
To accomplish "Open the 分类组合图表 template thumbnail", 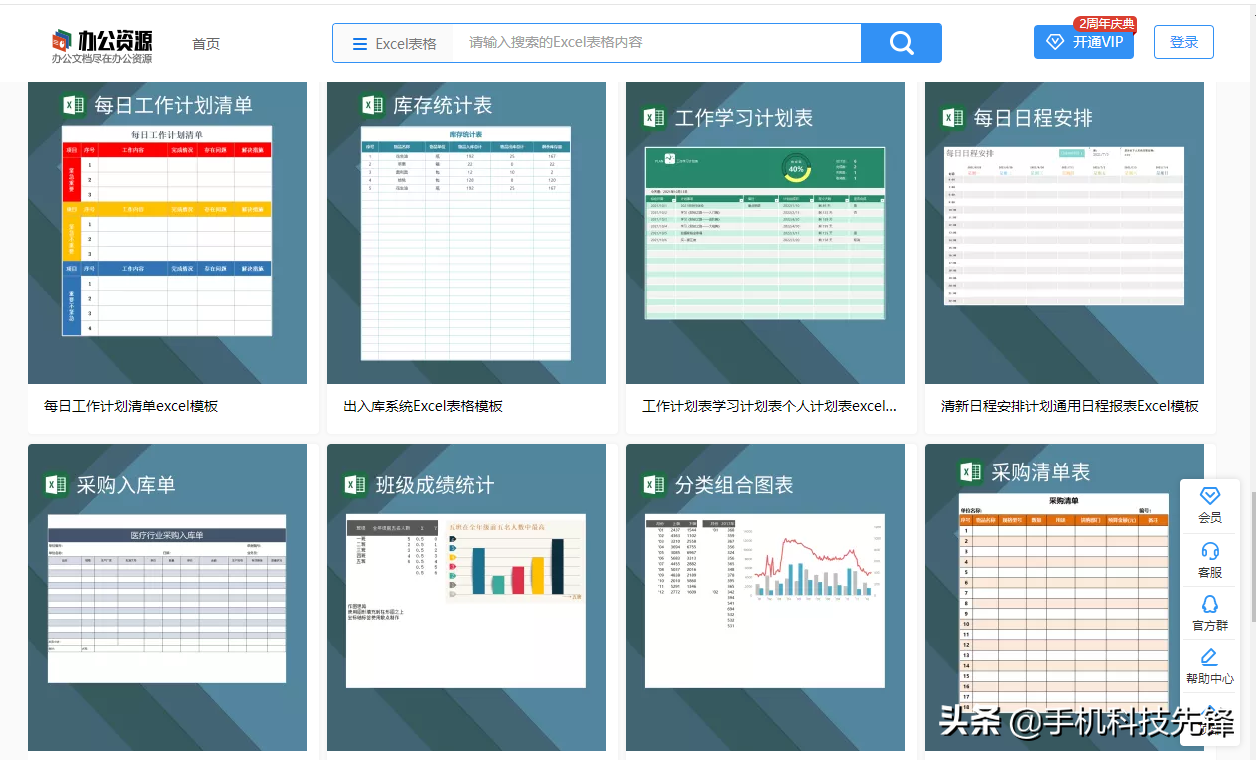I will tap(765, 597).
